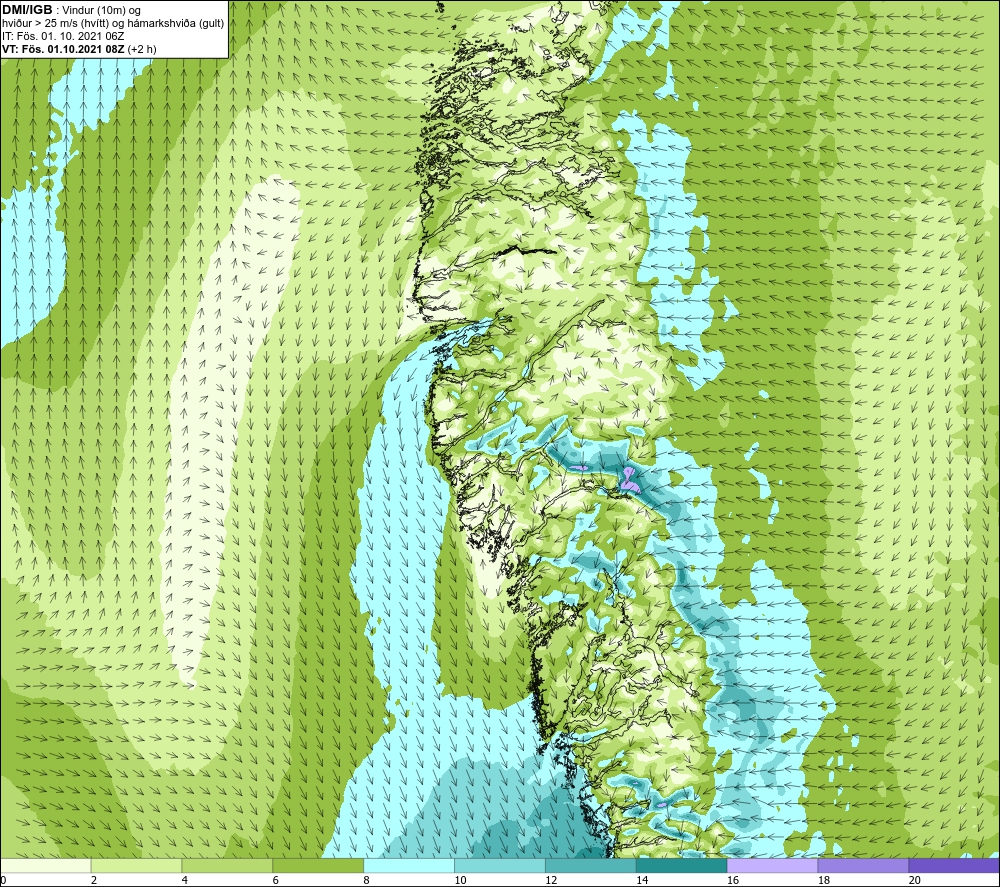
Task: Click the legend scale value "2"
Action: click(x=94, y=880)
